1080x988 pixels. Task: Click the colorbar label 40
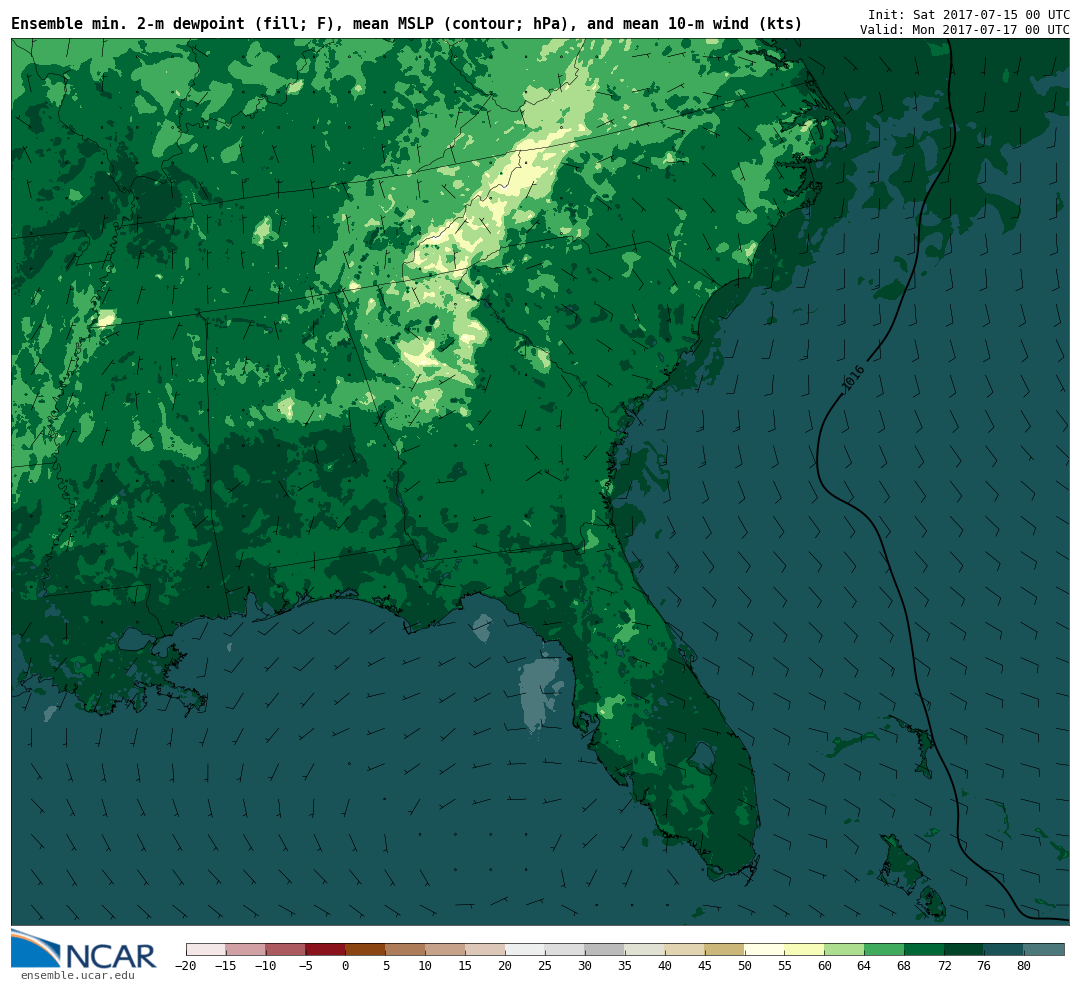[665, 966]
